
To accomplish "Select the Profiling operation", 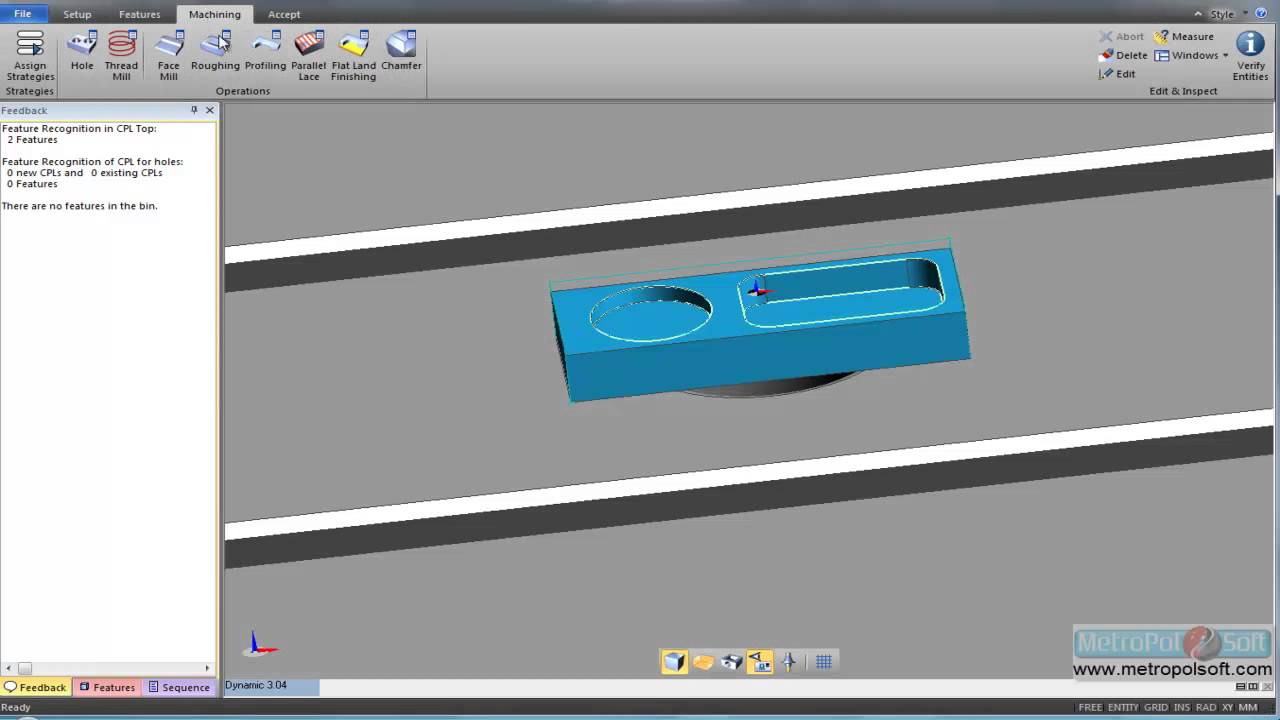I will pos(265,50).
